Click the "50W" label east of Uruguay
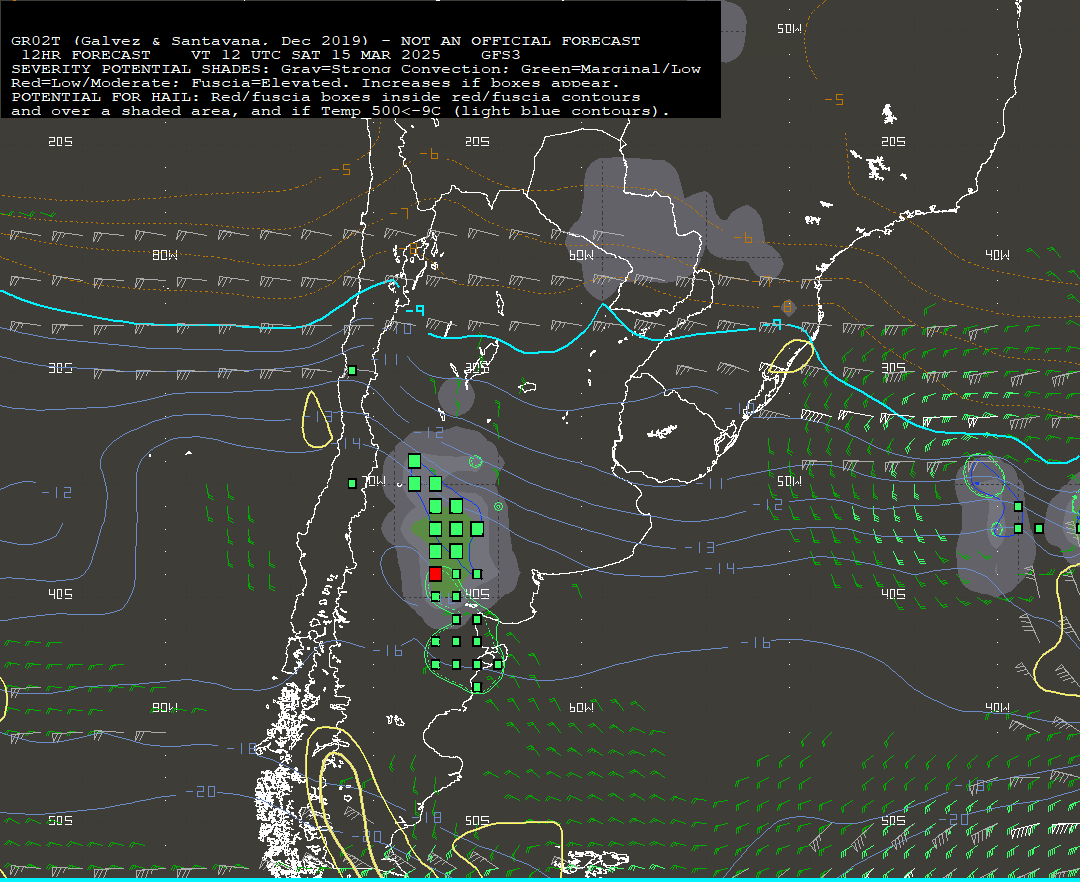 tap(789, 481)
